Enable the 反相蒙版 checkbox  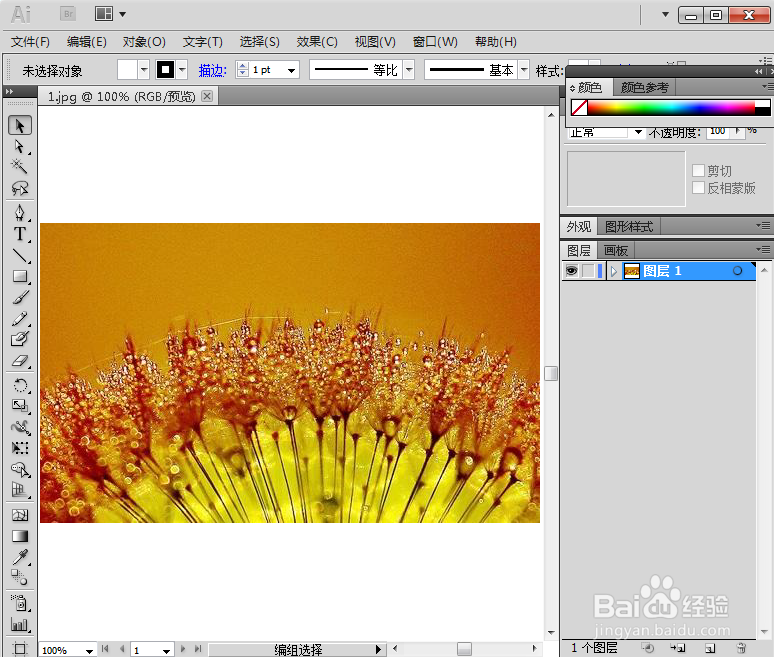[x=698, y=188]
